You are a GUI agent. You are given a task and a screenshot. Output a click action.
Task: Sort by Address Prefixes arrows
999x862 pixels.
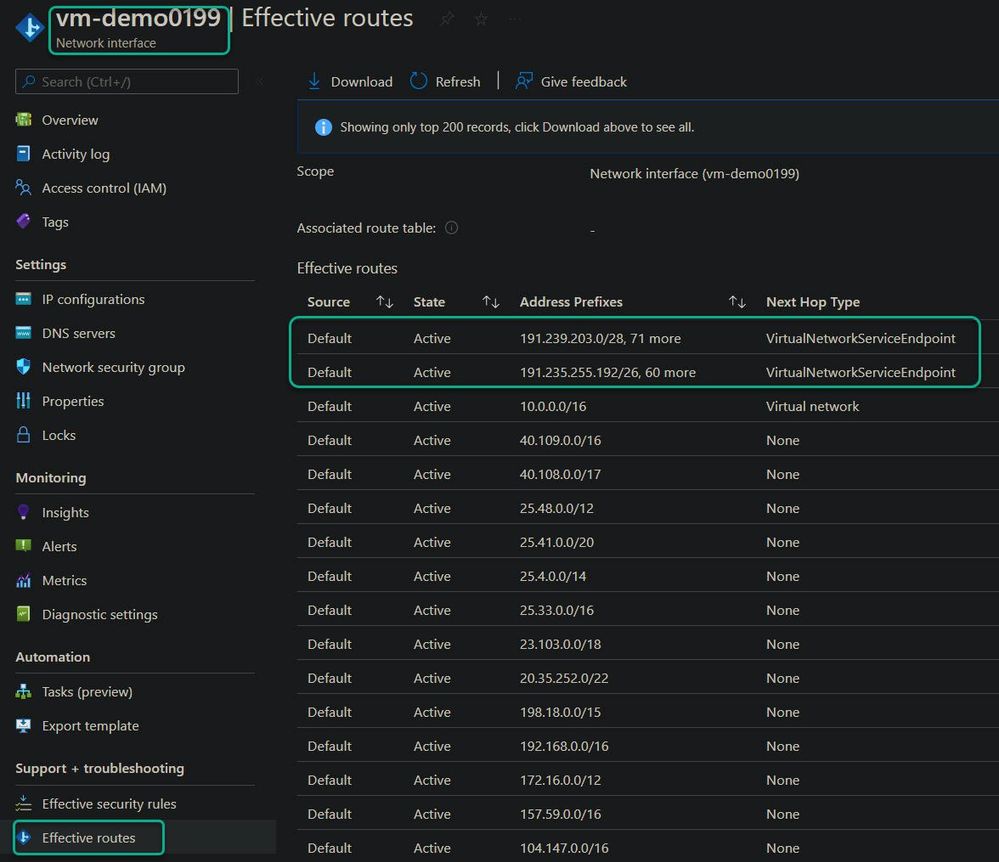click(x=737, y=302)
